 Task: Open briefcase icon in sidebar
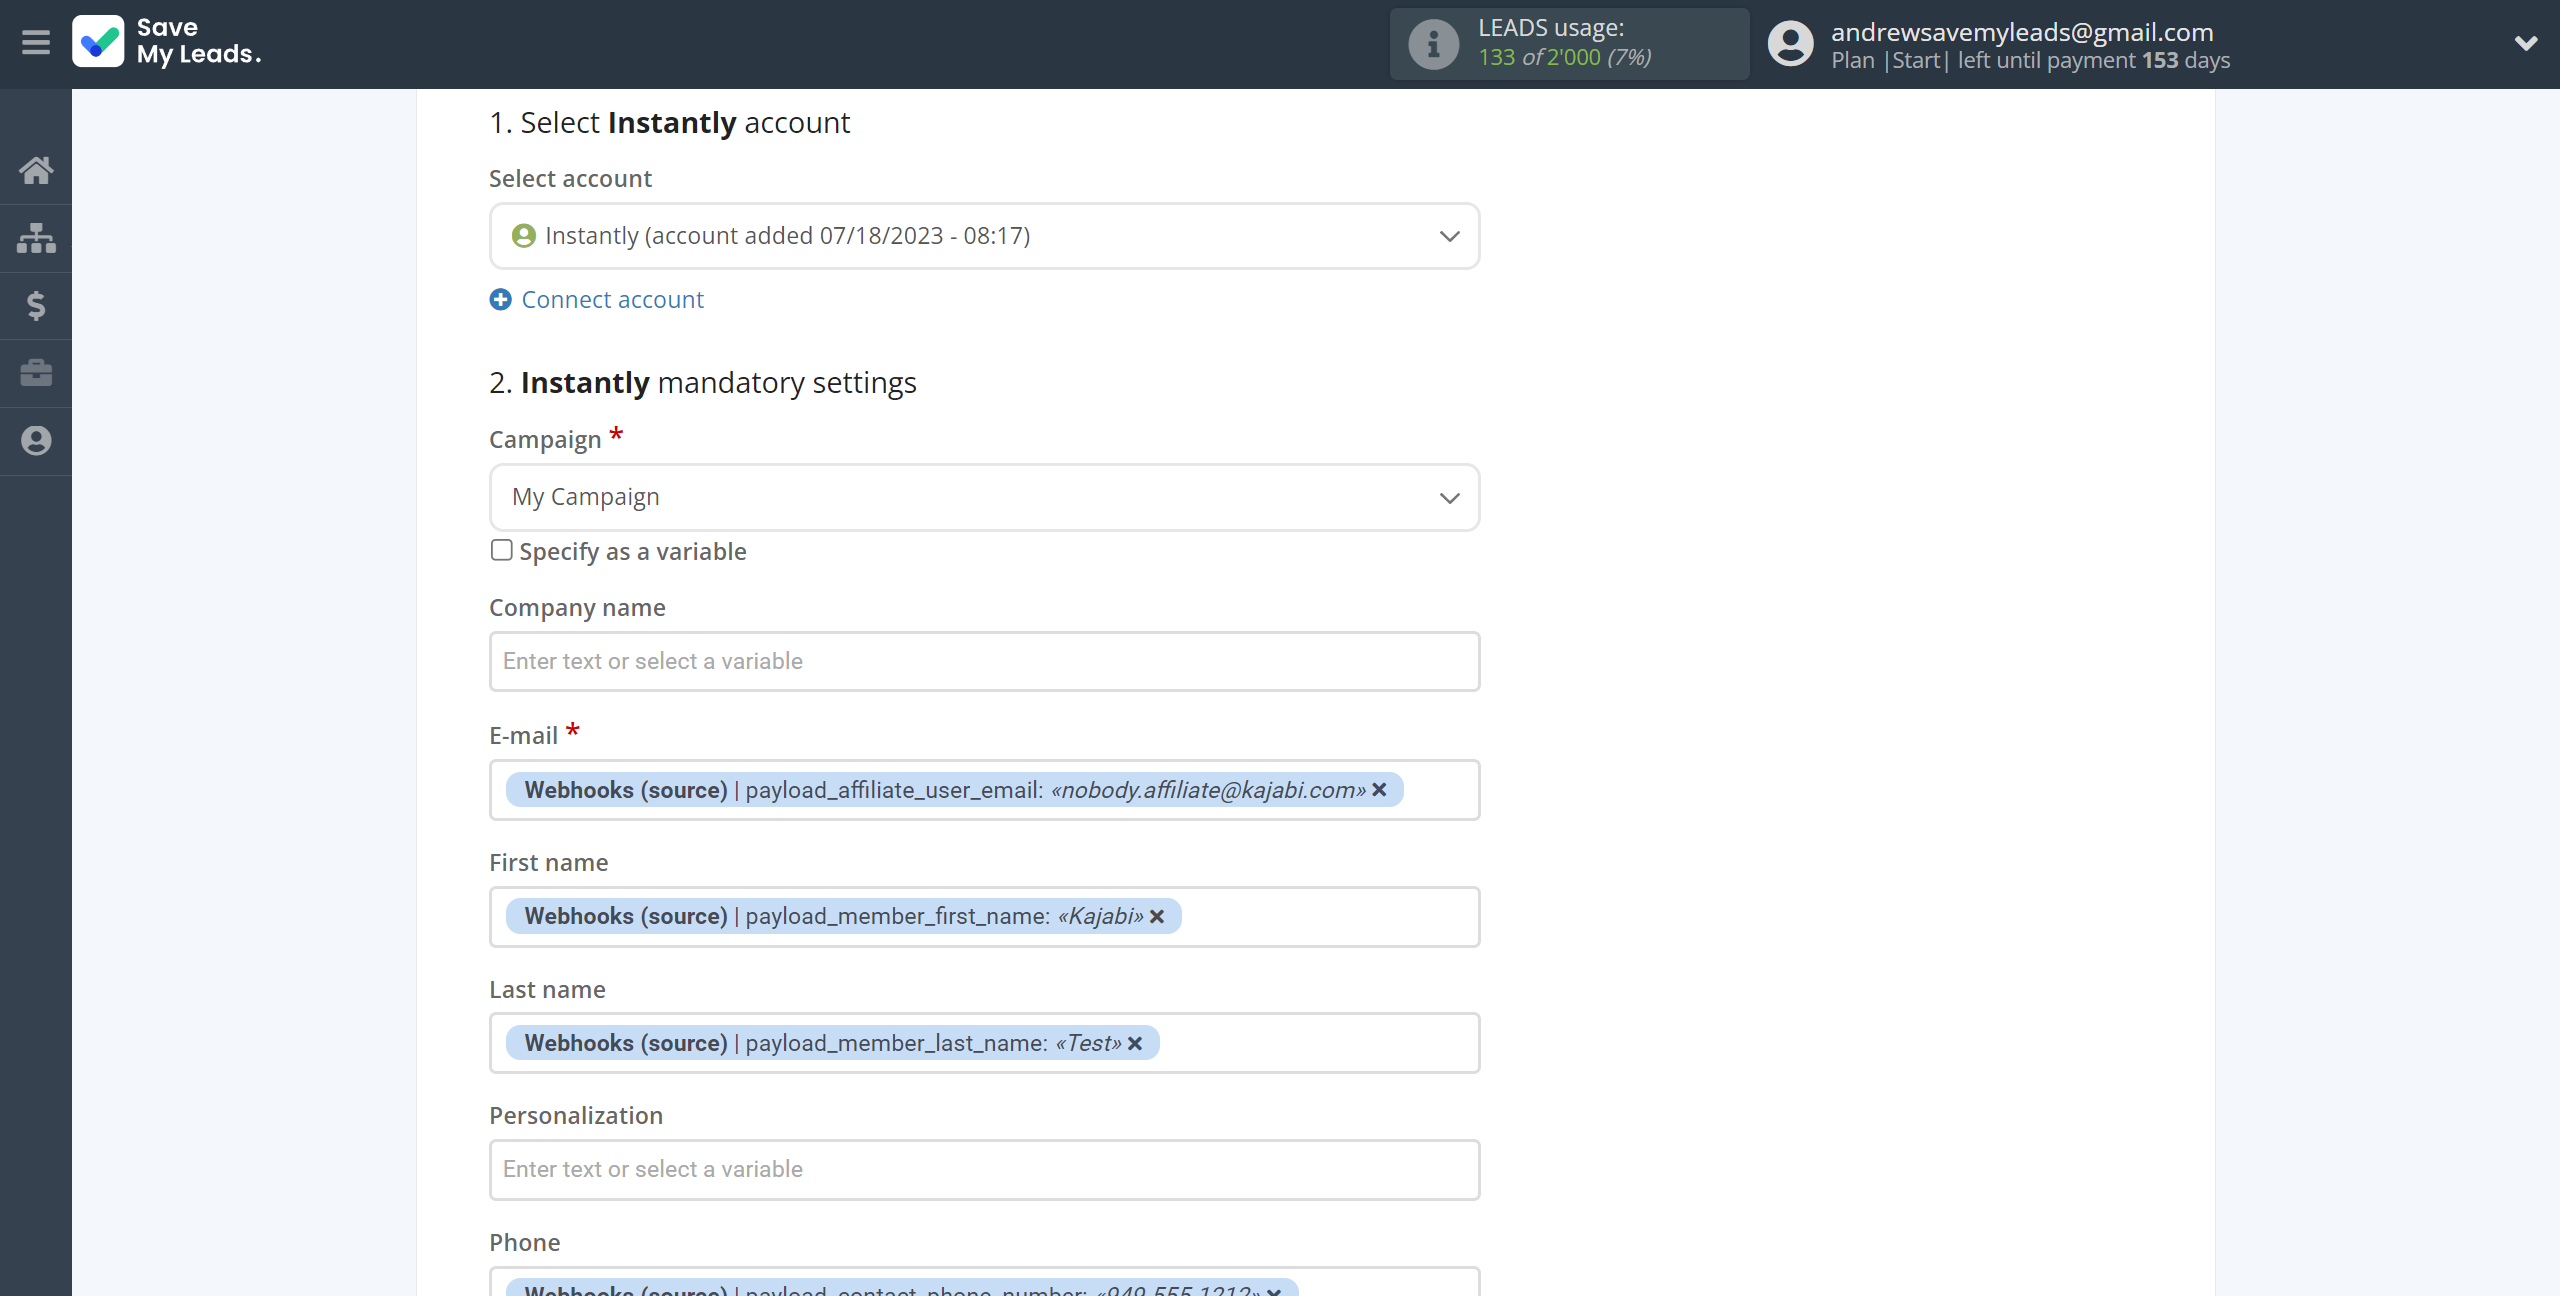click(36, 373)
